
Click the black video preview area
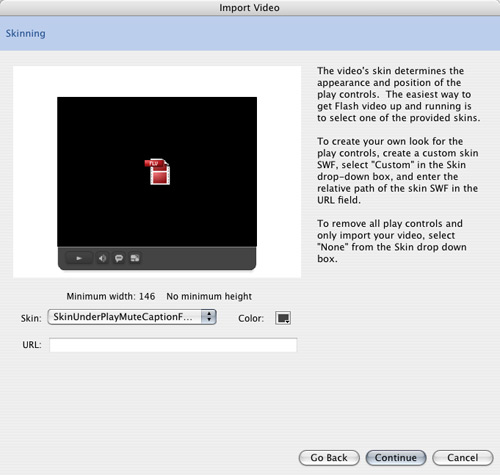click(157, 172)
